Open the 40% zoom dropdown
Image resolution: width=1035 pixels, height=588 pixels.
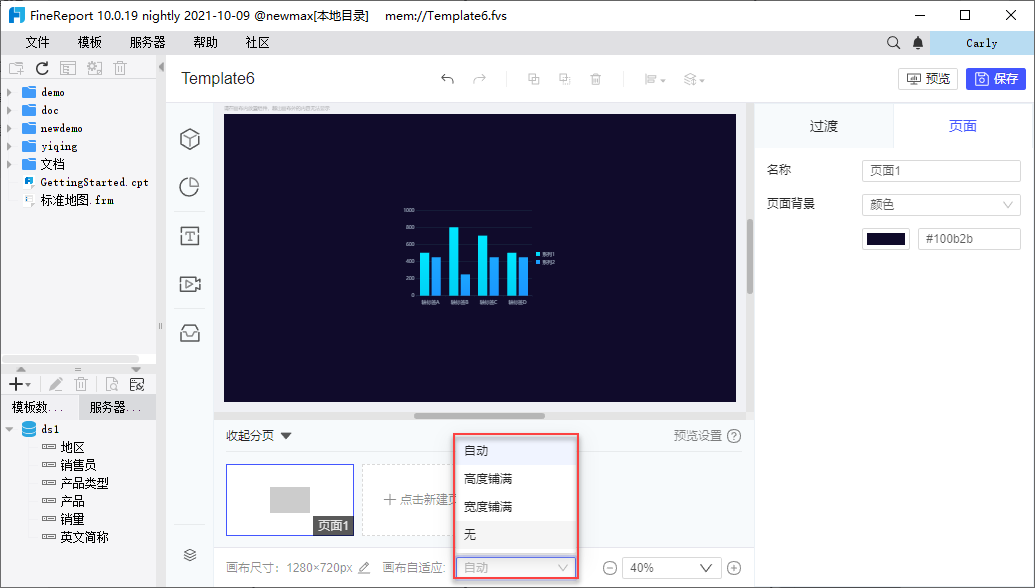coord(672,568)
